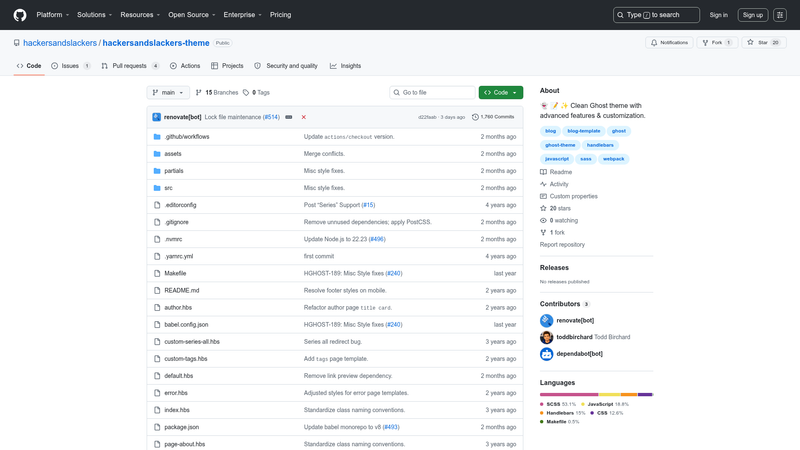Click the toddbirchard avatar
Image resolution: width=800 pixels, height=450 pixels.
pos(546,337)
